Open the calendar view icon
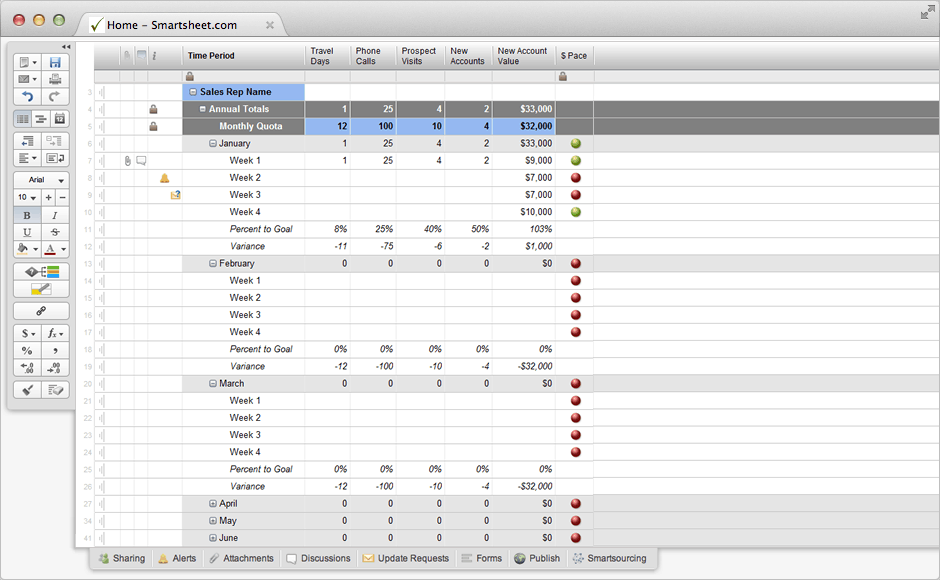Image resolution: width=940 pixels, height=580 pixels. tap(60, 118)
